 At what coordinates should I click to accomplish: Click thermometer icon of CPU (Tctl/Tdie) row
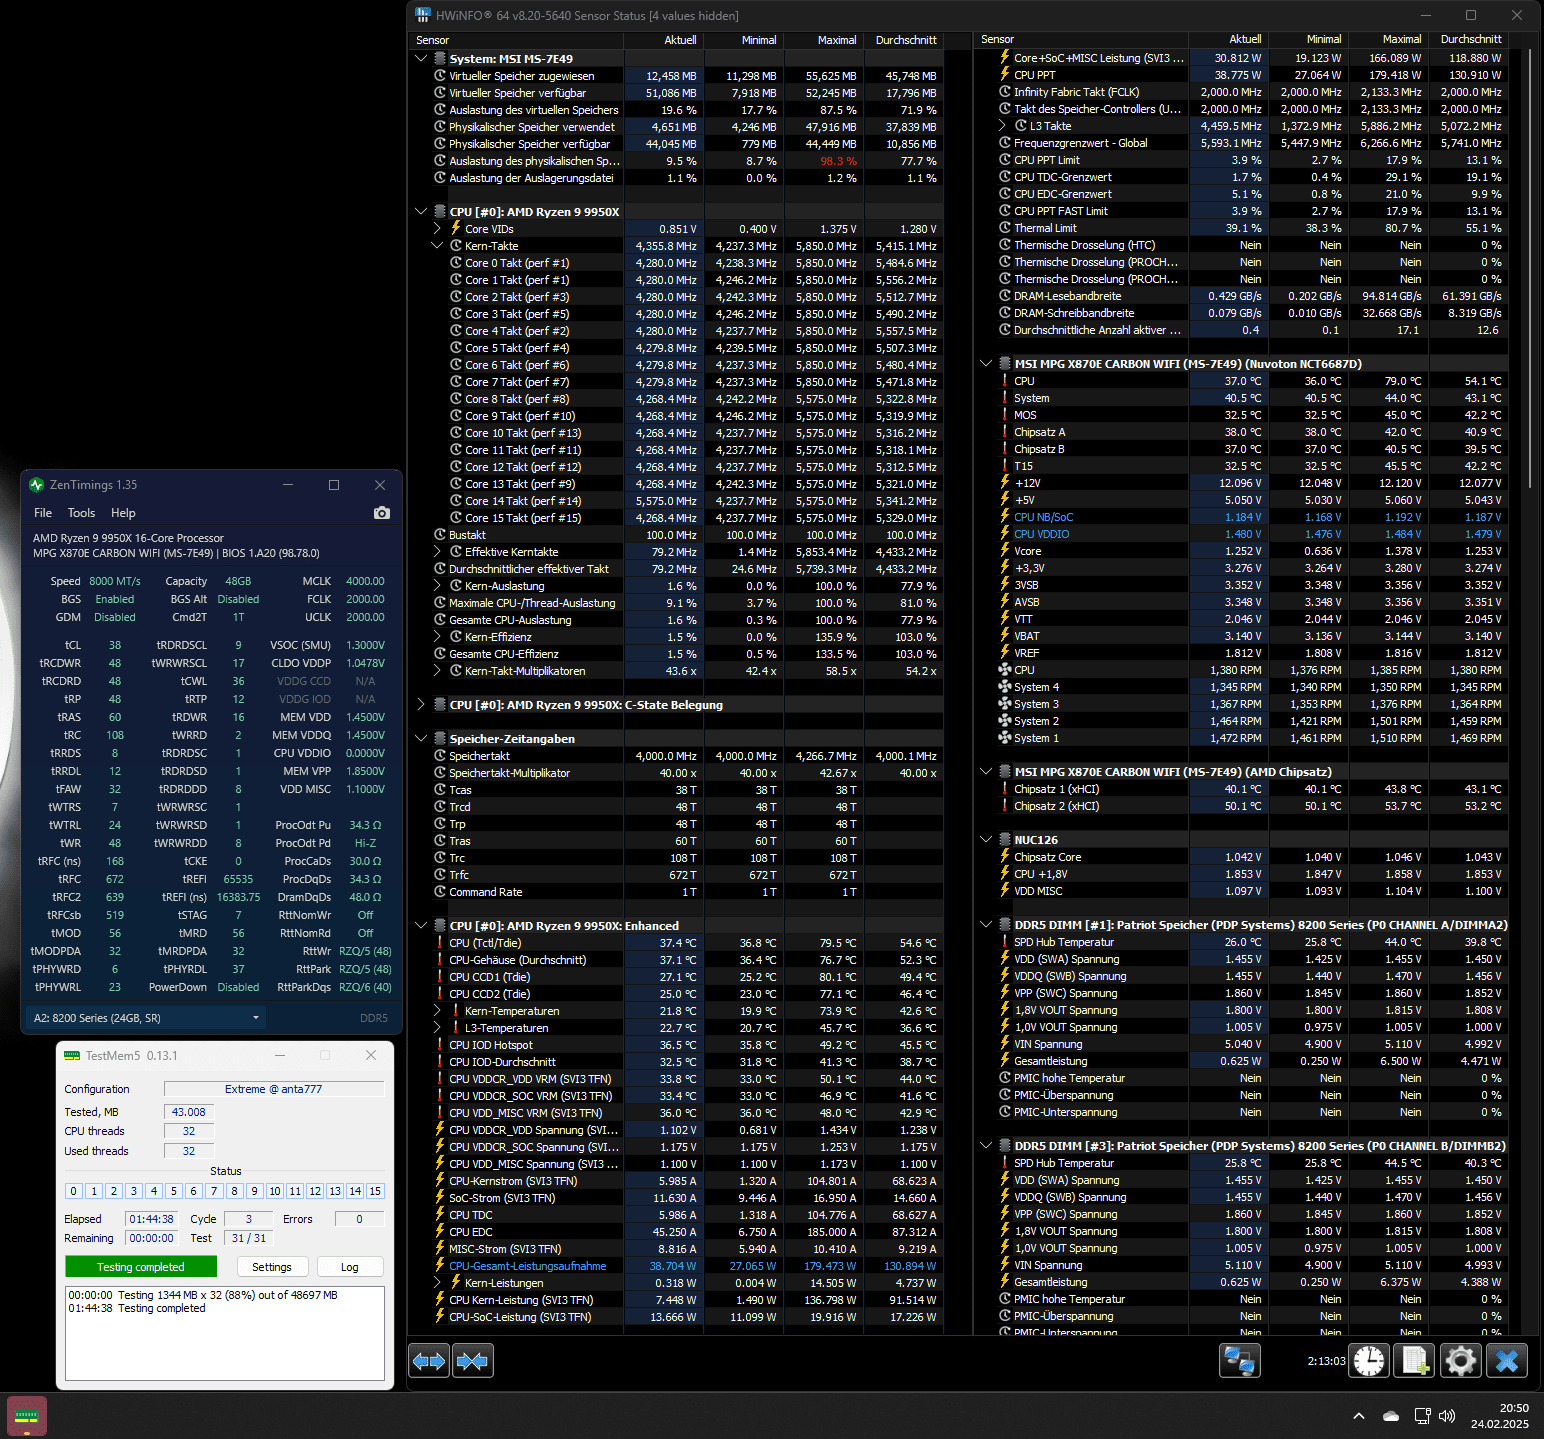(440, 943)
